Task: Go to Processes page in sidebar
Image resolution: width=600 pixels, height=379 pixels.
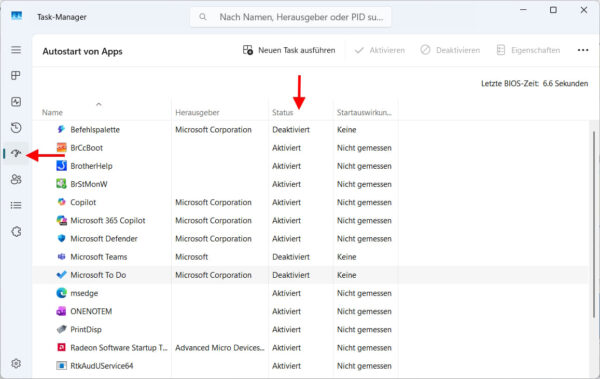Action: [x=16, y=75]
